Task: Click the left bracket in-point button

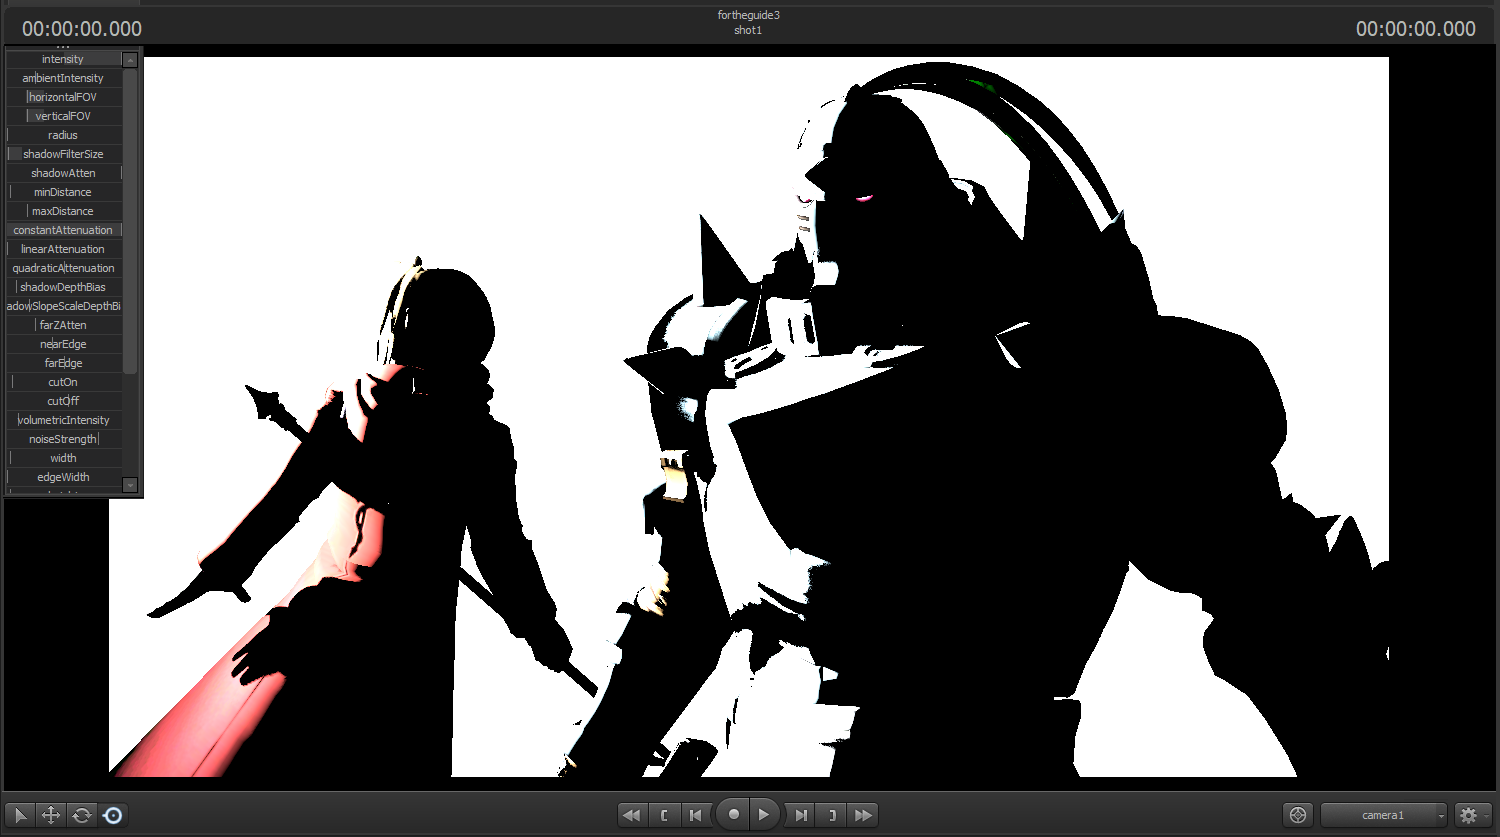Action: tap(664, 815)
